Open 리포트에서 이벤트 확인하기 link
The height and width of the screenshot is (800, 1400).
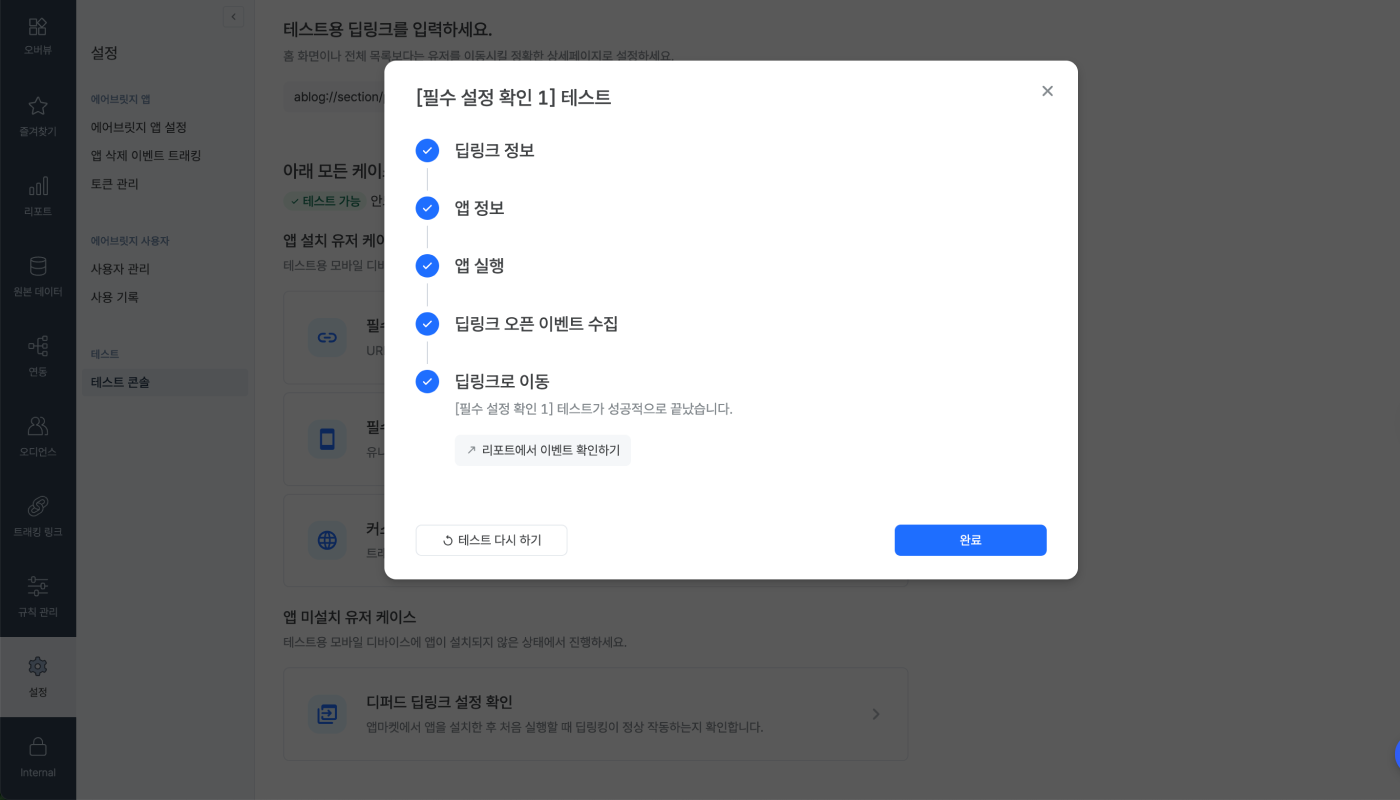click(x=543, y=450)
